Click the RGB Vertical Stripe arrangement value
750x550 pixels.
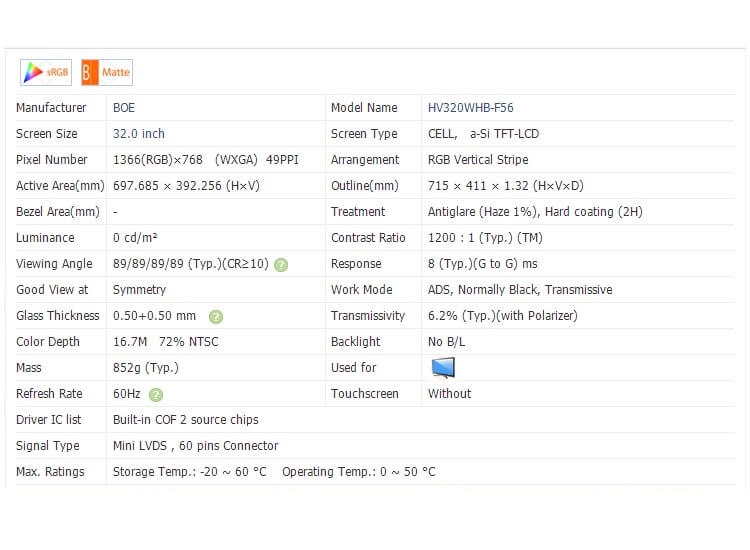coord(477,160)
